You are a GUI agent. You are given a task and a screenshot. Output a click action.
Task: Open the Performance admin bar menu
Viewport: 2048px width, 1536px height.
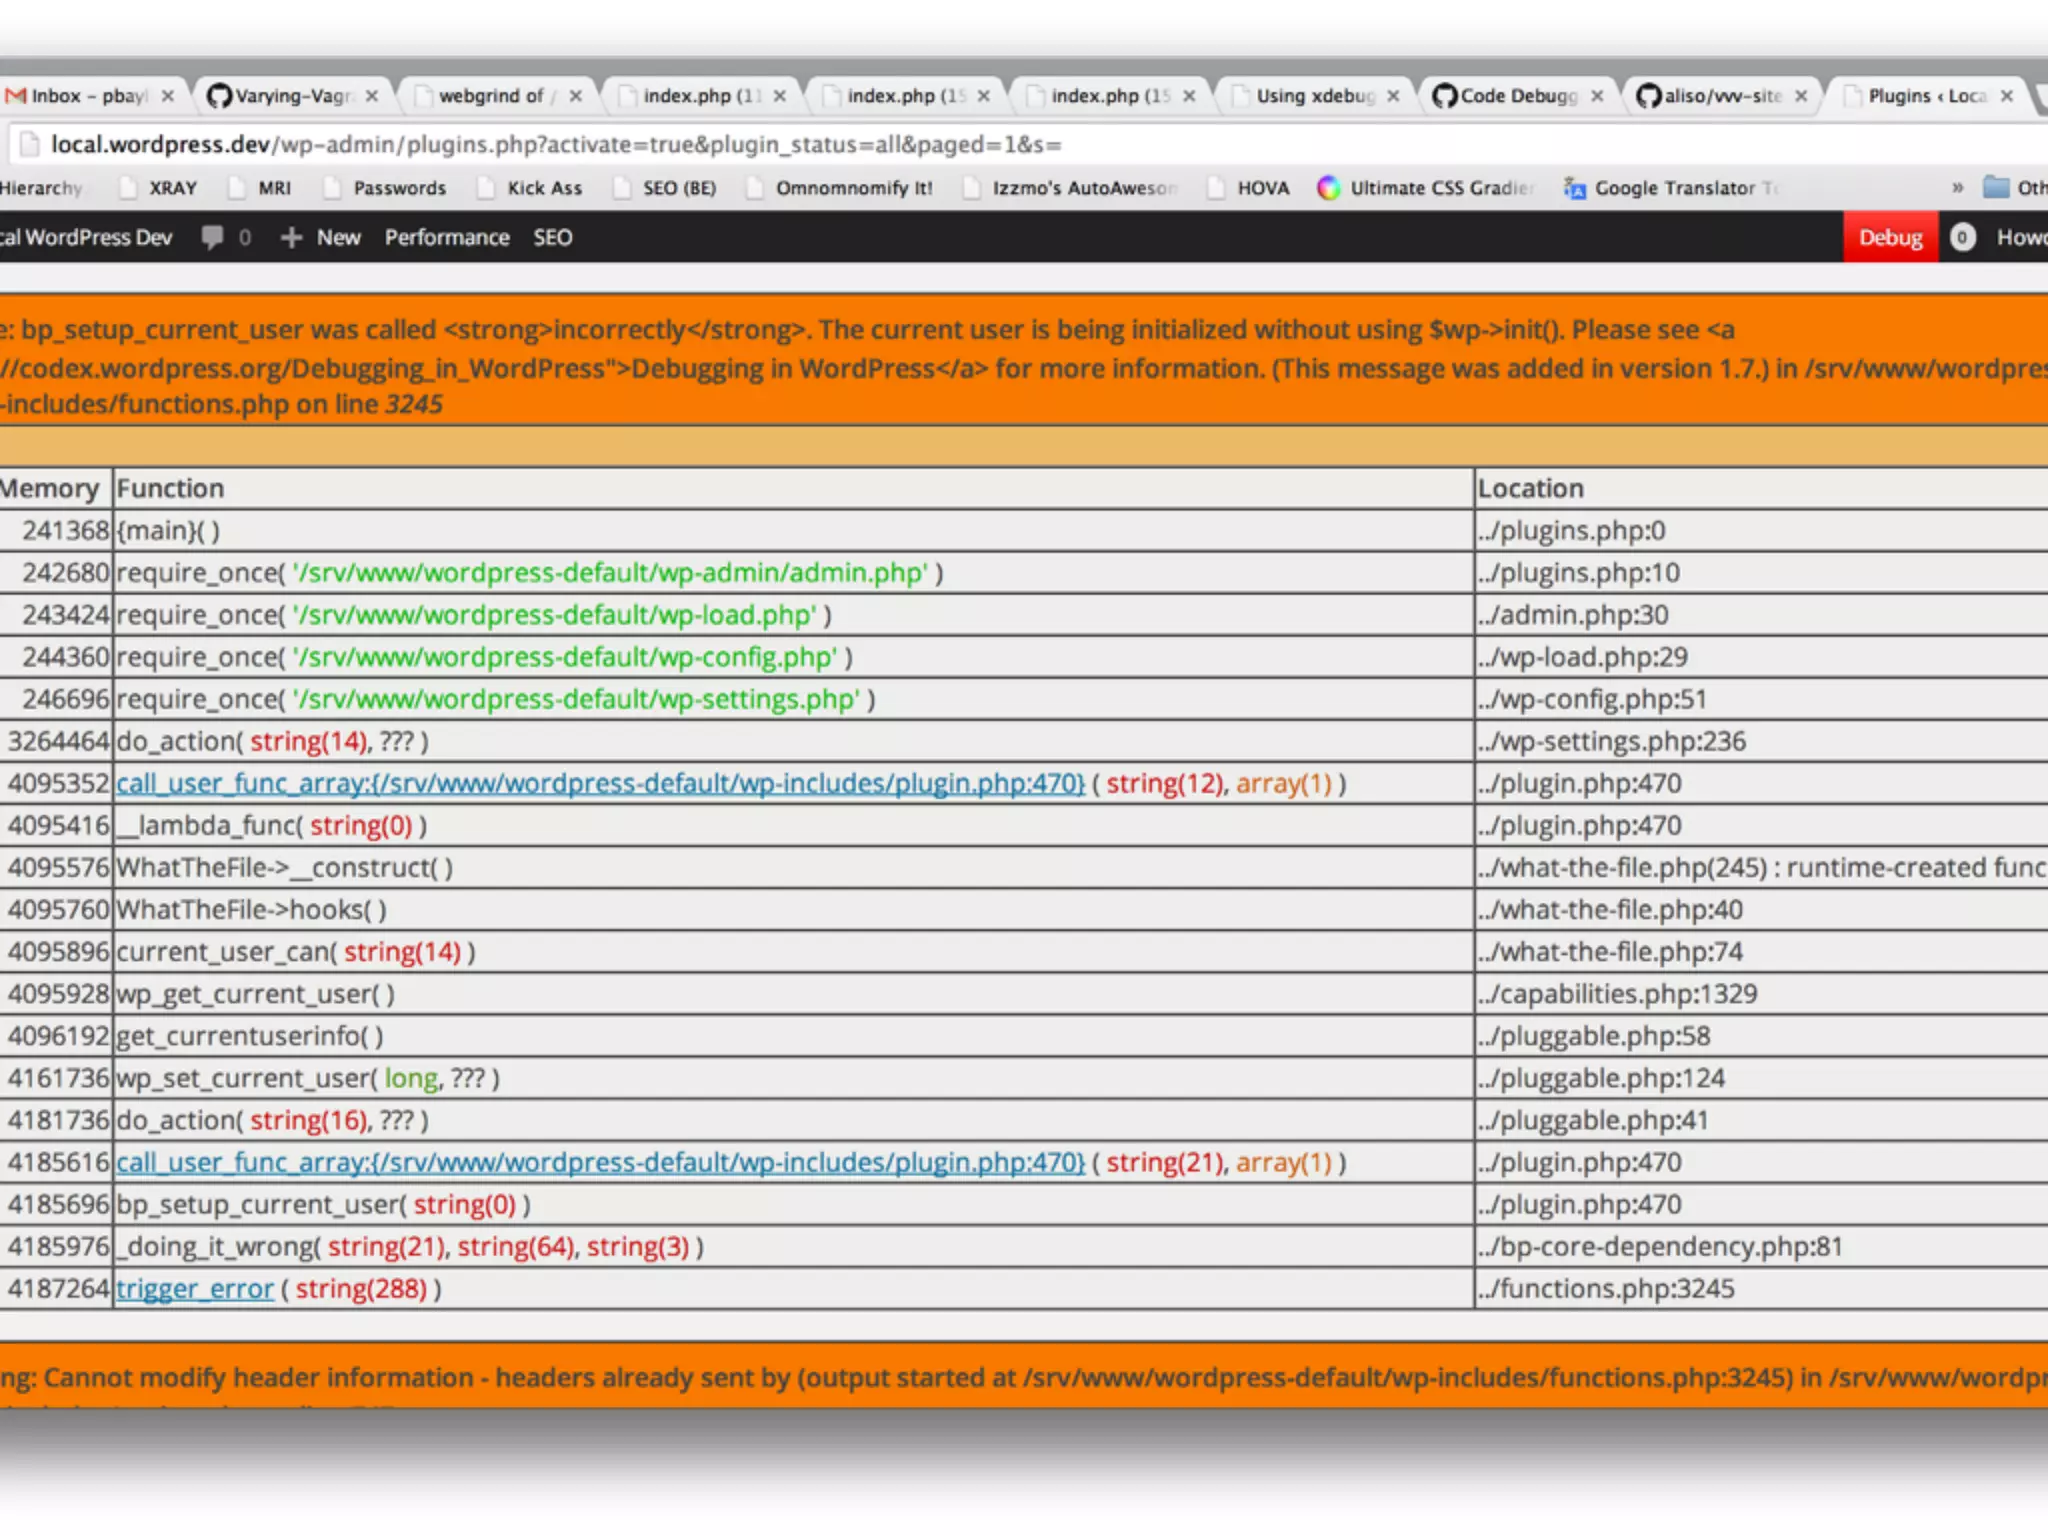tap(447, 237)
